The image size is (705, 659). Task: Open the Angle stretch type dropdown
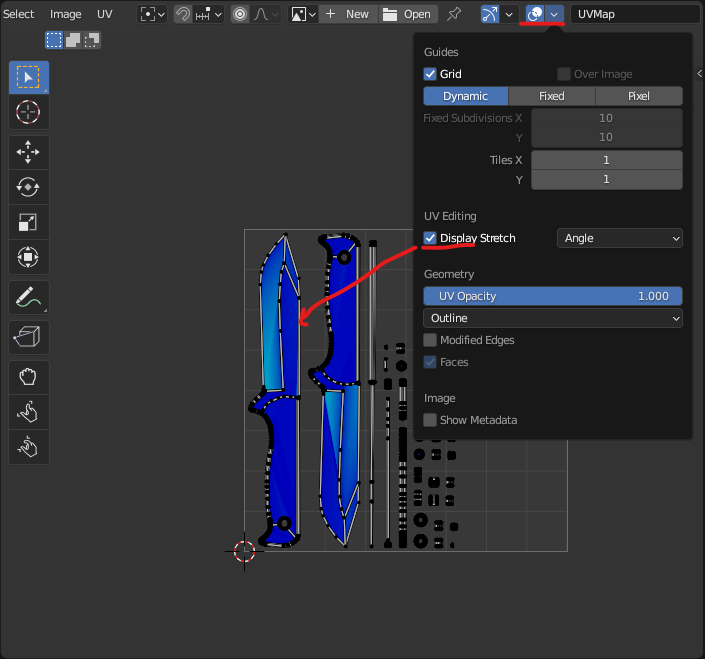(619, 238)
